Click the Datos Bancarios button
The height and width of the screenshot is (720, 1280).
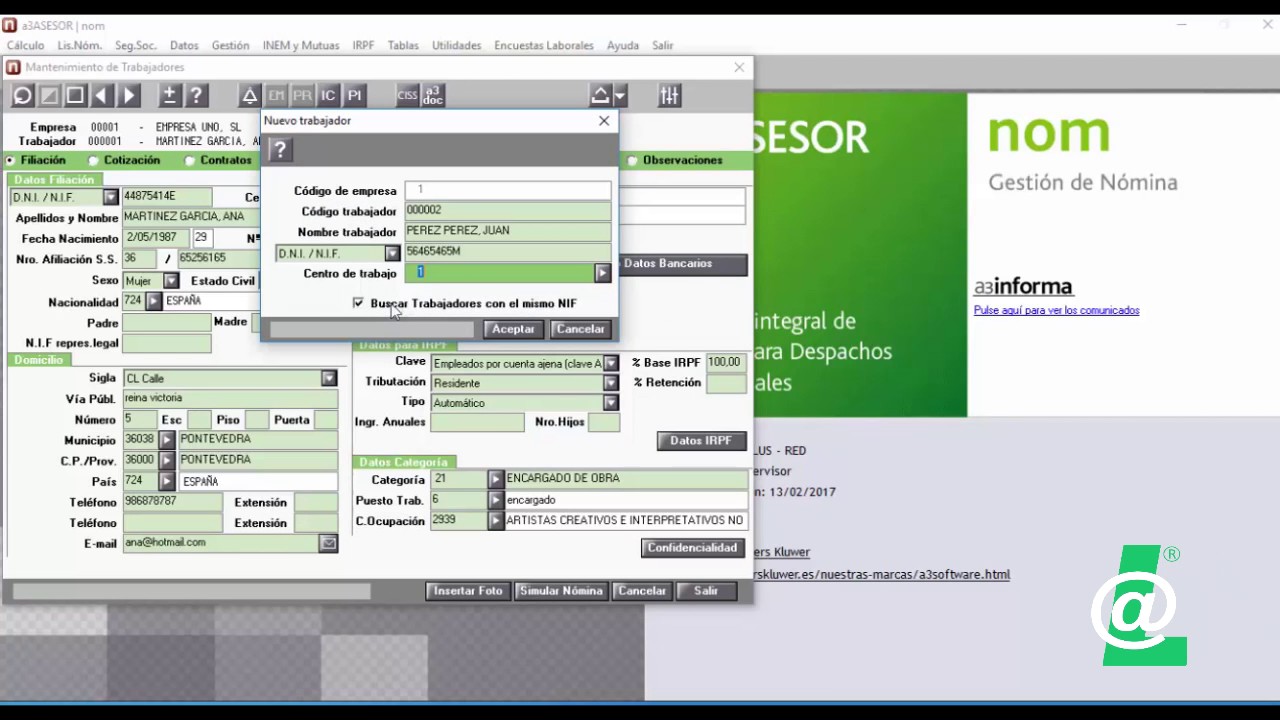684,264
